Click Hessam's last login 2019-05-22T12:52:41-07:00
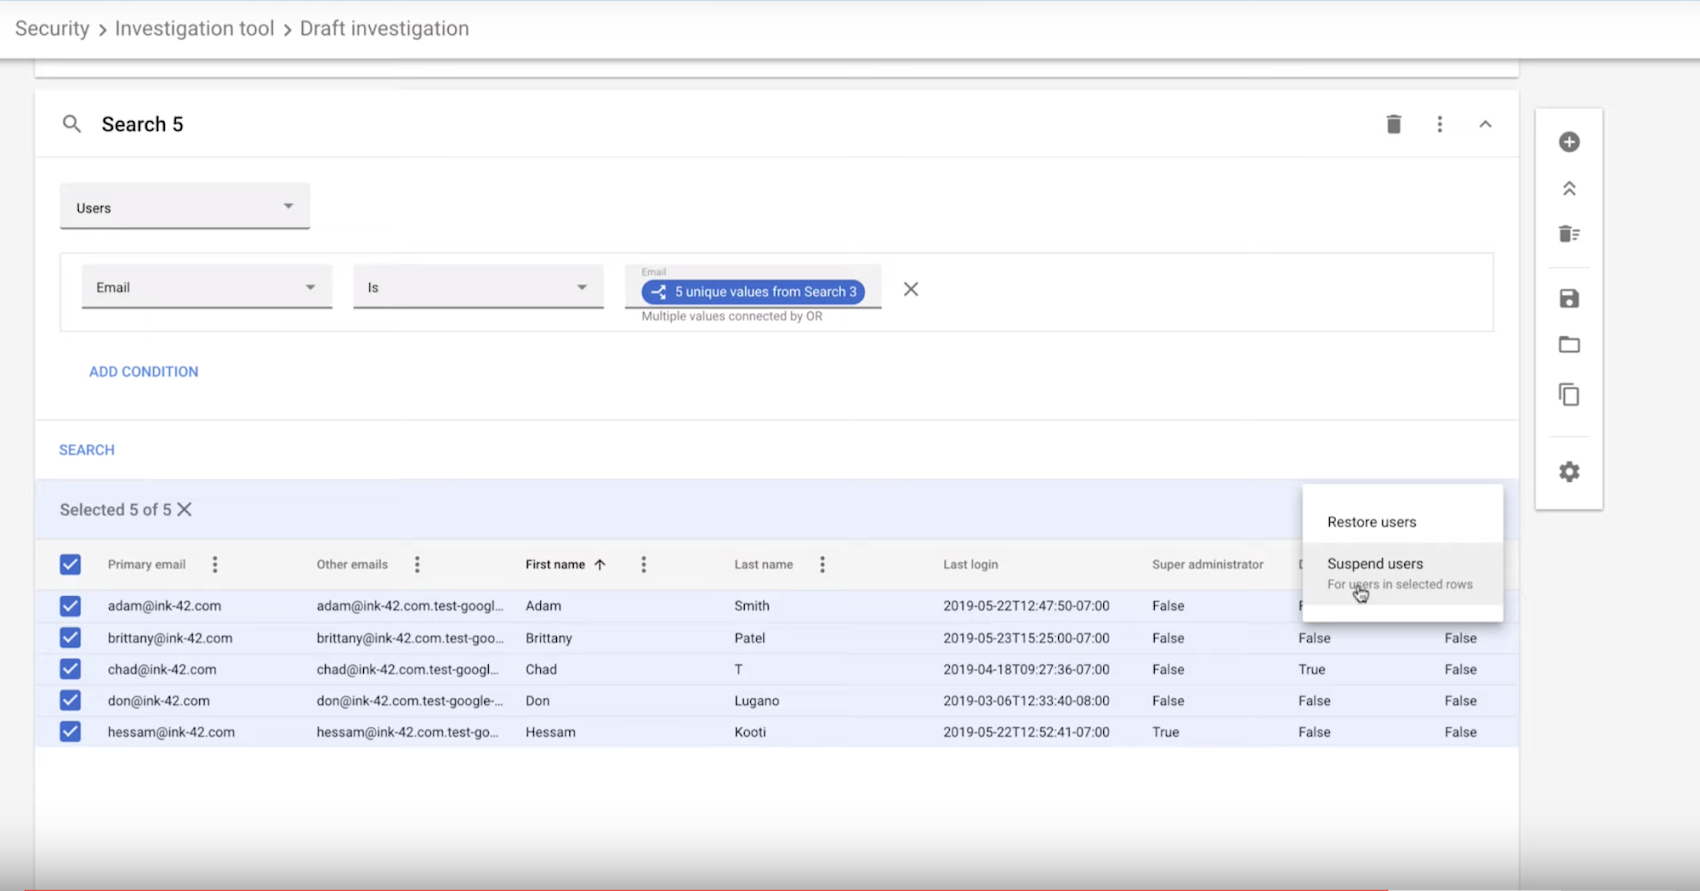The image size is (1700, 891). tap(1026, 732)
